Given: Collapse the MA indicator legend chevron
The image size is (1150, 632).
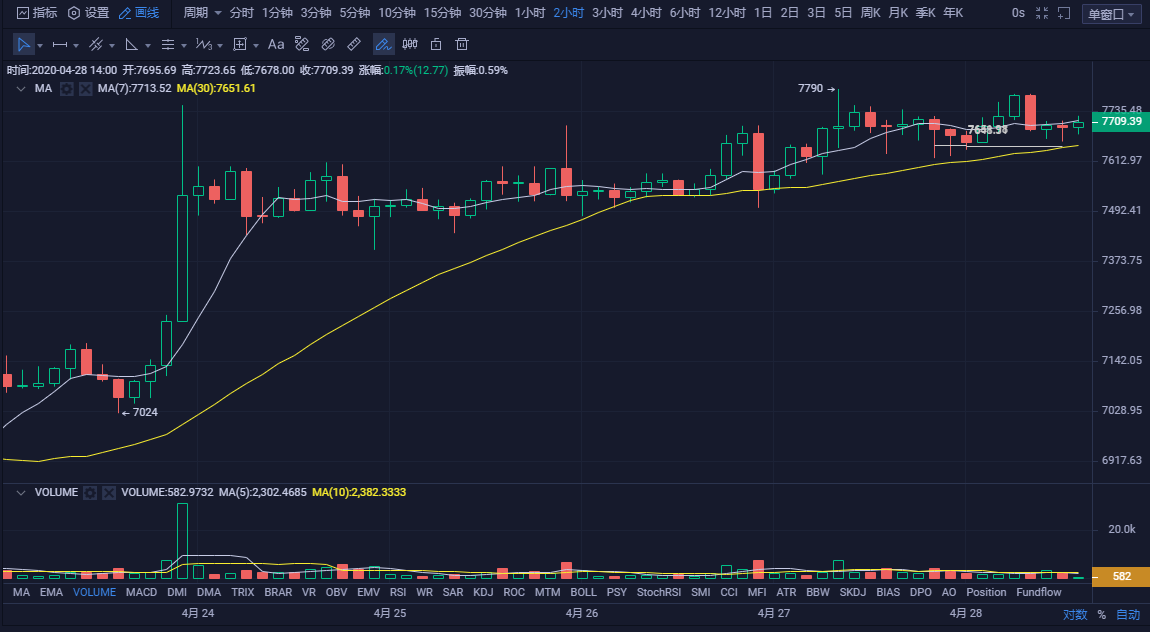Looking at the screenshot, I should tap(20, 89).
